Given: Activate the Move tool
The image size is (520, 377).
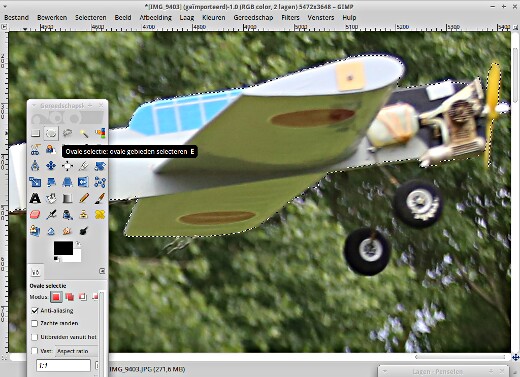Looking at the screenshot, I should pyautogui.click(x=51, y=166).
